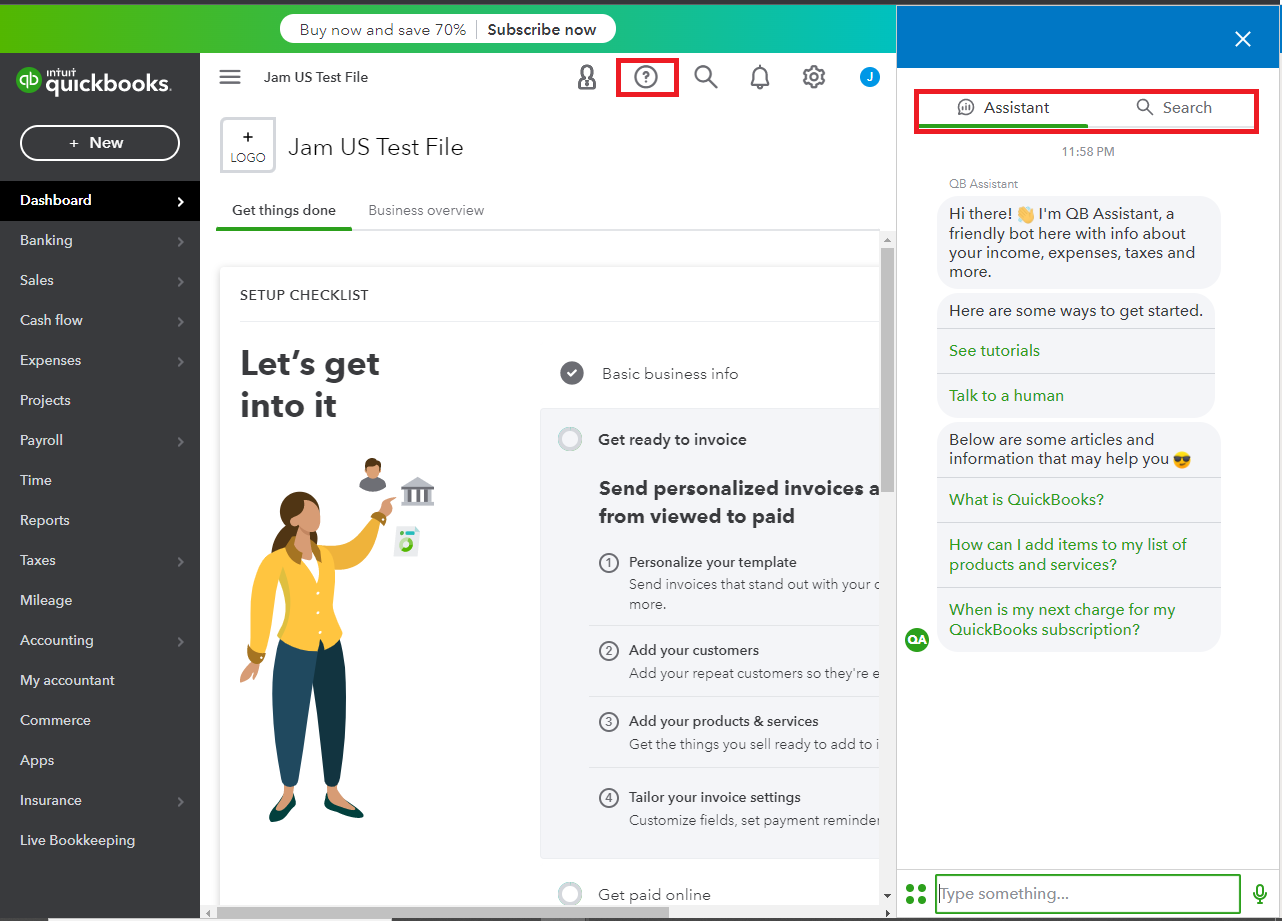Click the user avatar J icon
The width and height of the screenshot is (1282, 921).
(x=869, y=77)
